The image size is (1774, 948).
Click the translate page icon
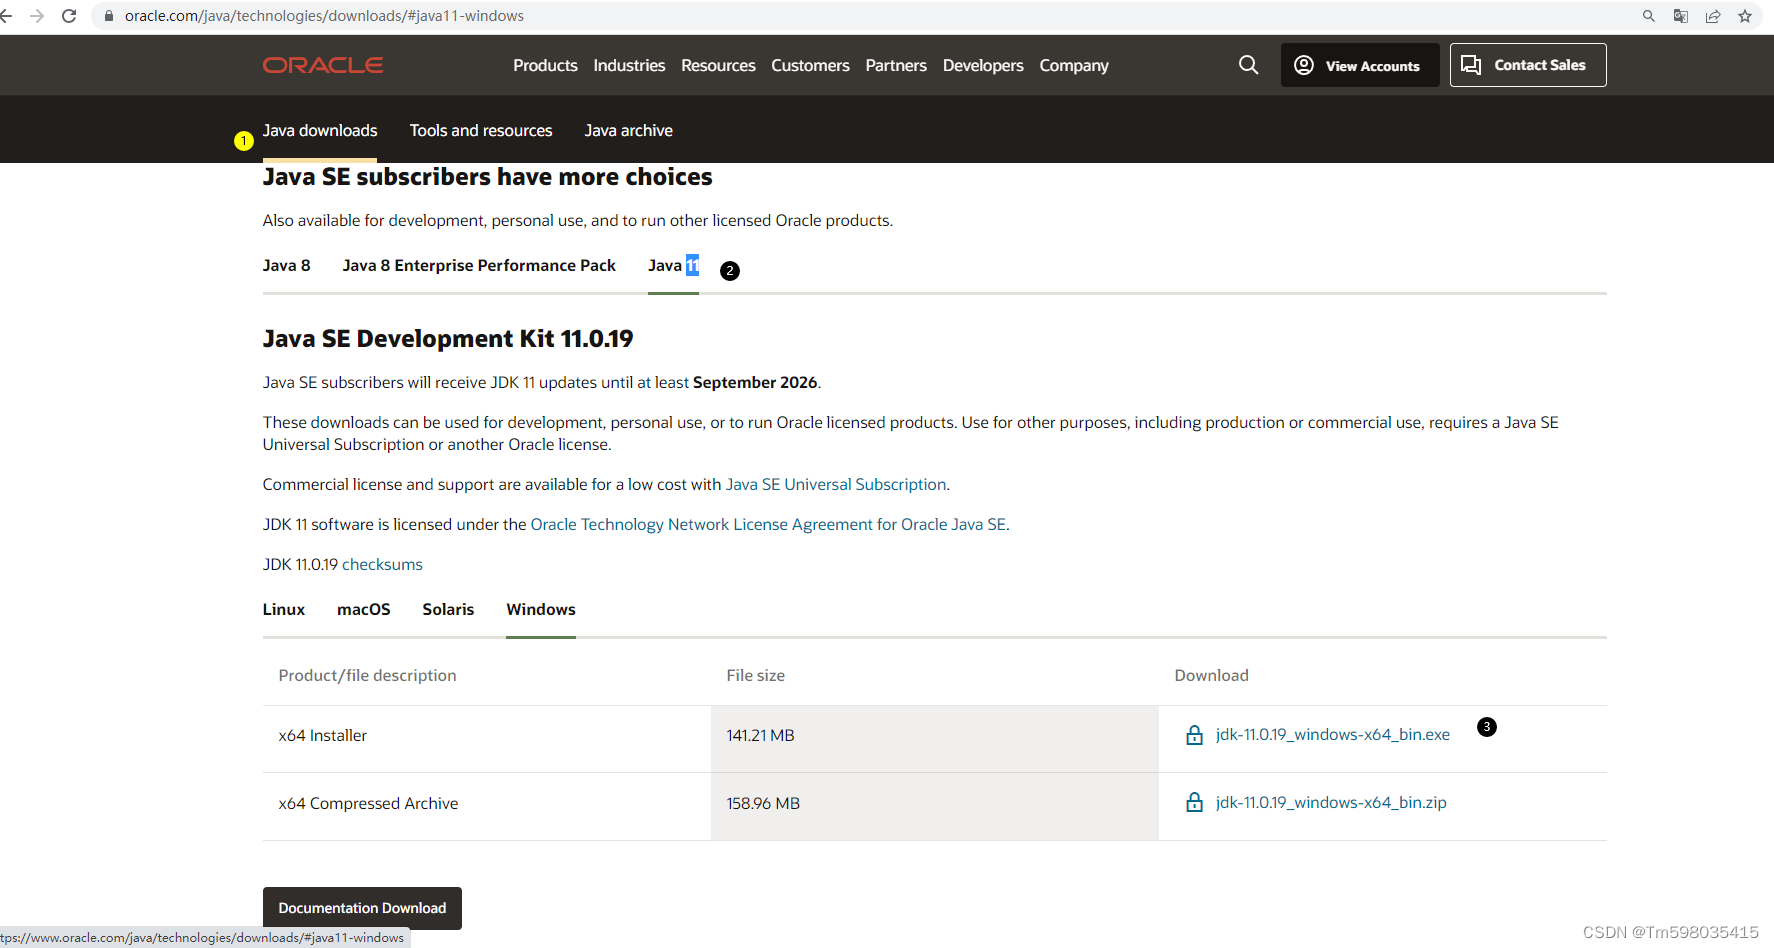click(x=1681, y=16)
